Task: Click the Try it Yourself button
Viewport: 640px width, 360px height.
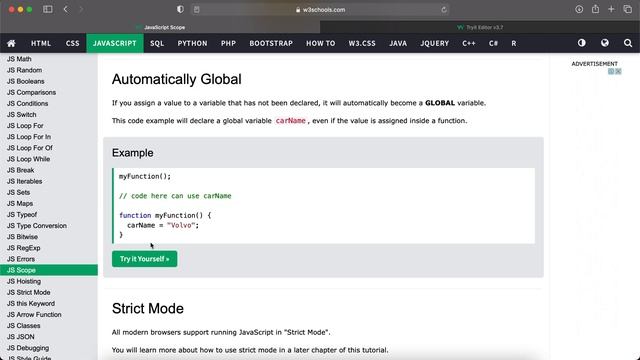Action: tap(144, 259)
